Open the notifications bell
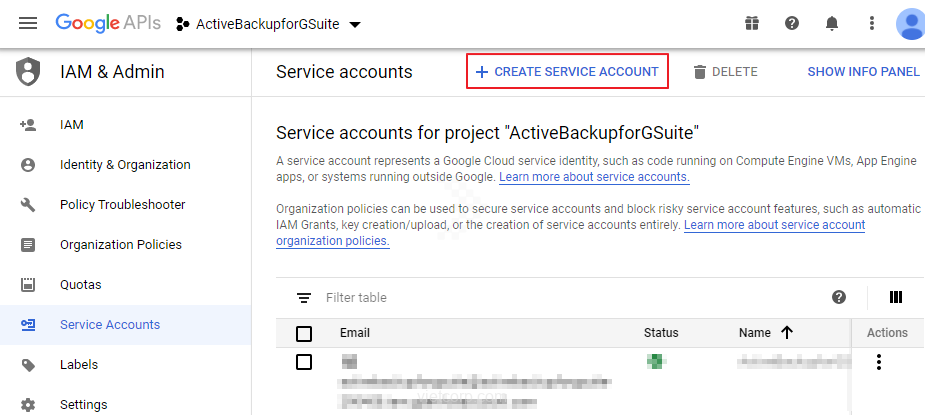Viewport: 925px width, 415px height. click(x=832, y=23)
